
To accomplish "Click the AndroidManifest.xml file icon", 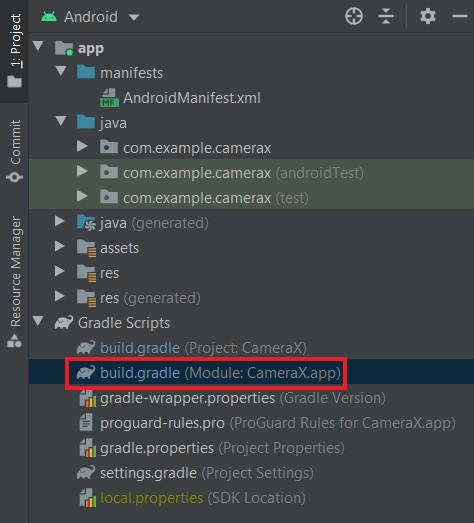I will pos(109,98).
